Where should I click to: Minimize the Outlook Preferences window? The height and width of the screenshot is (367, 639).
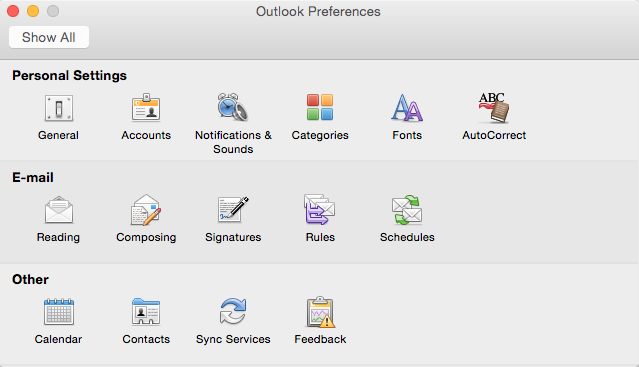(x=33, y=11)
